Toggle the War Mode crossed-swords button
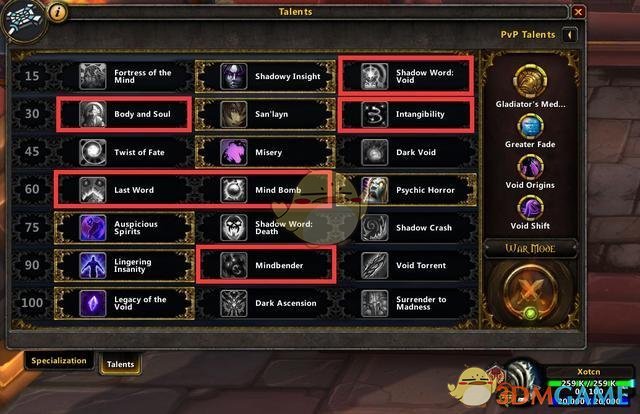Viewport: 640px width, 414px height. 530,291
